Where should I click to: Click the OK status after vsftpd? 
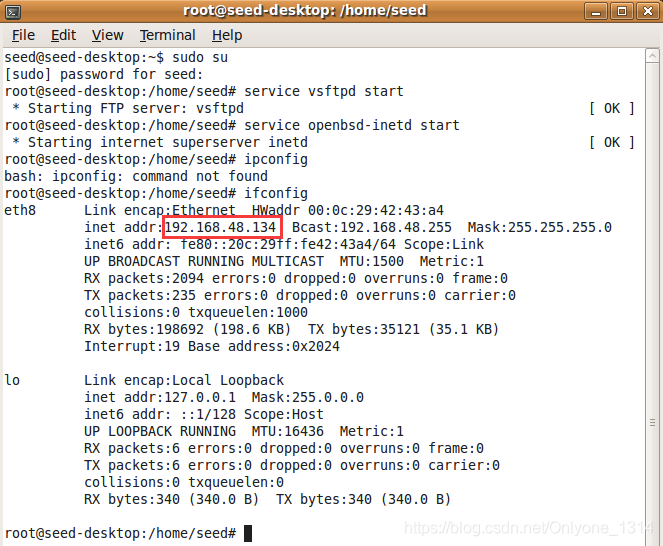612,108
